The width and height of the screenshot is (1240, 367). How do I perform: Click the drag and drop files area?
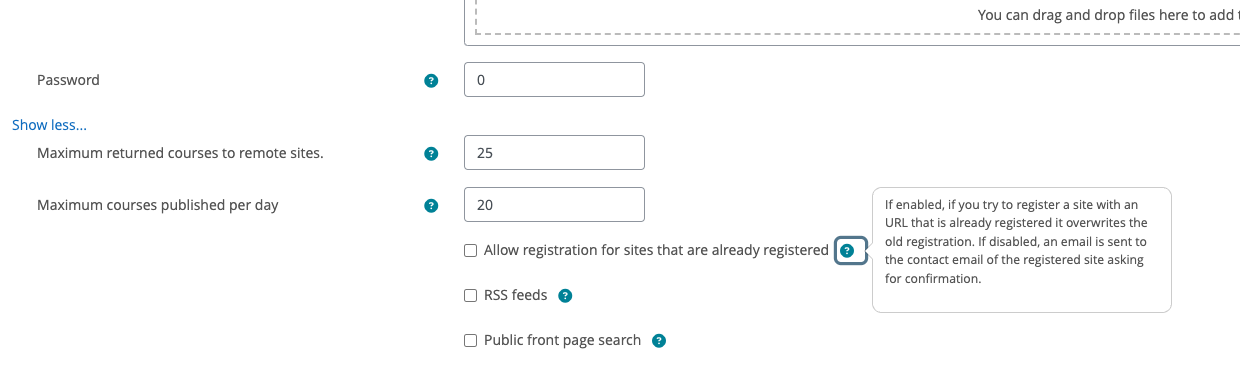[x=852, y=22]
